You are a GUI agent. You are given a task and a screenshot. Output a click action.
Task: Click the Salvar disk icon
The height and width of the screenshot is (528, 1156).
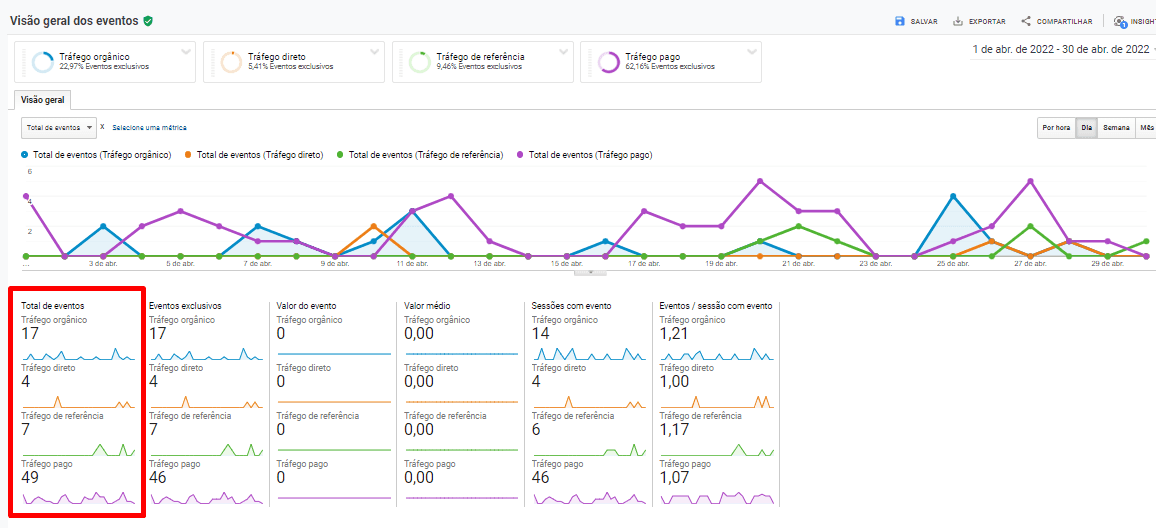[900, 21]
